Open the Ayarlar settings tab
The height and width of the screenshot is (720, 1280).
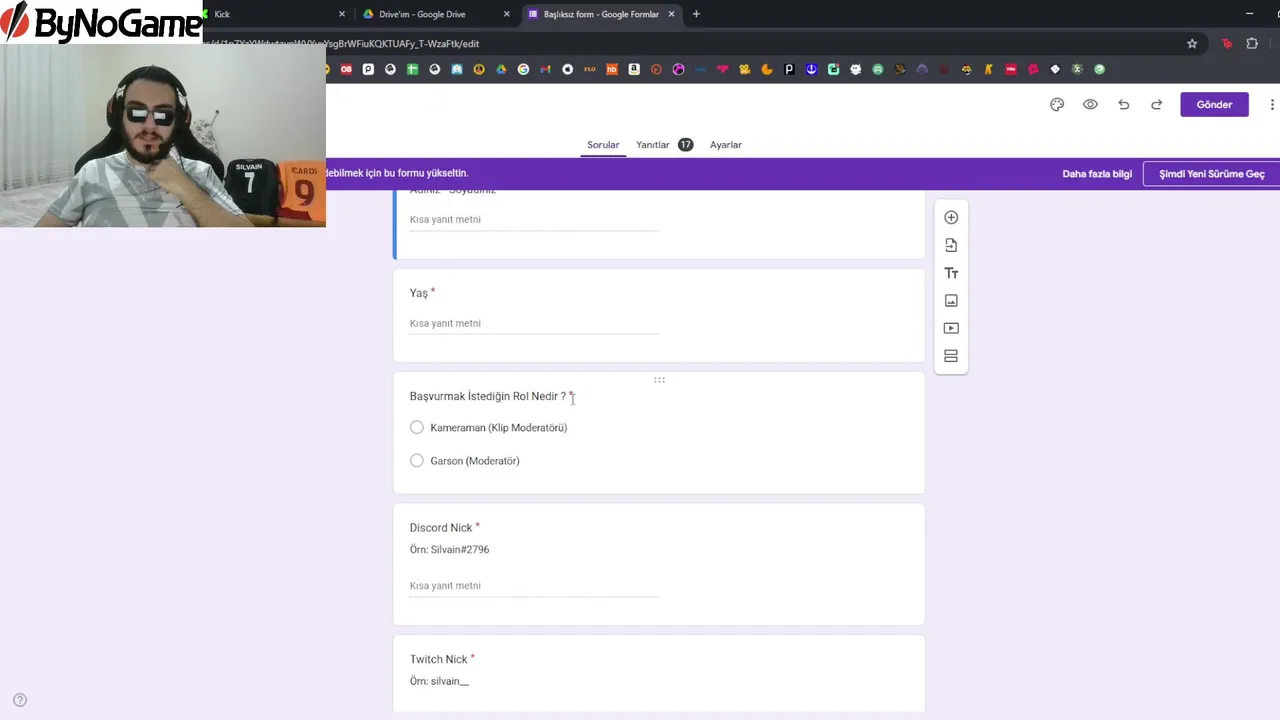[726, 145]
